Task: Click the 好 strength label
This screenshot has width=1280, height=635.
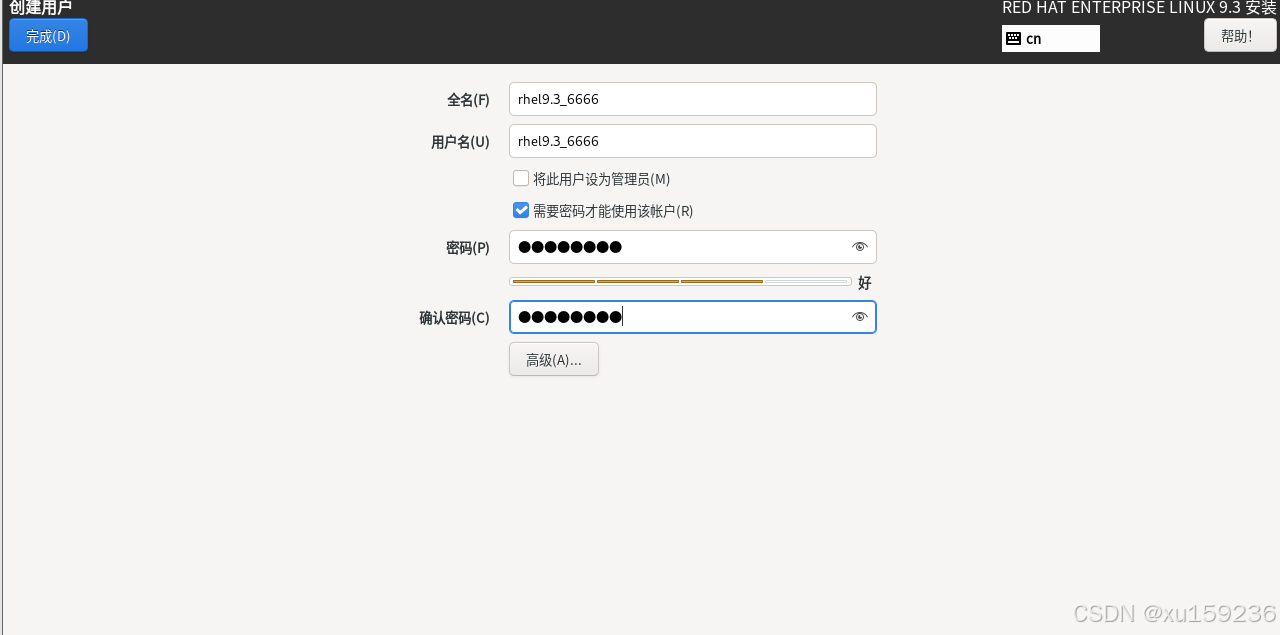Action: (865, 283)
